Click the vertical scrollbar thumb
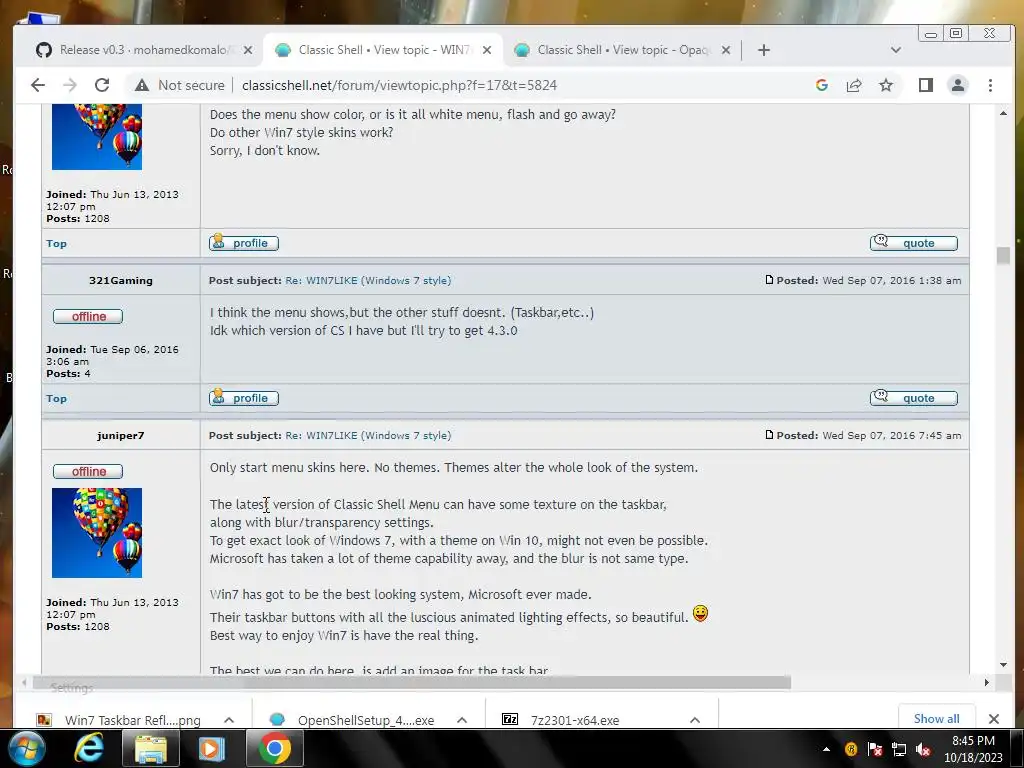The height and width of the screenshot is (768, 1024). point(1003,255)
